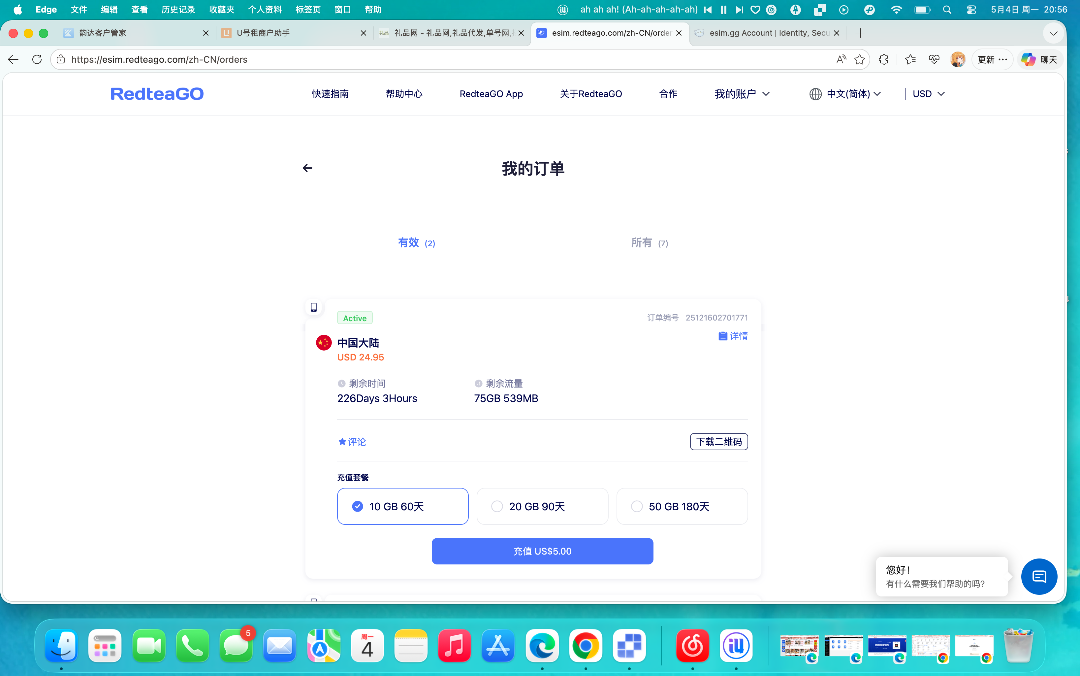Click the 评论 review link

pos(352,442)
